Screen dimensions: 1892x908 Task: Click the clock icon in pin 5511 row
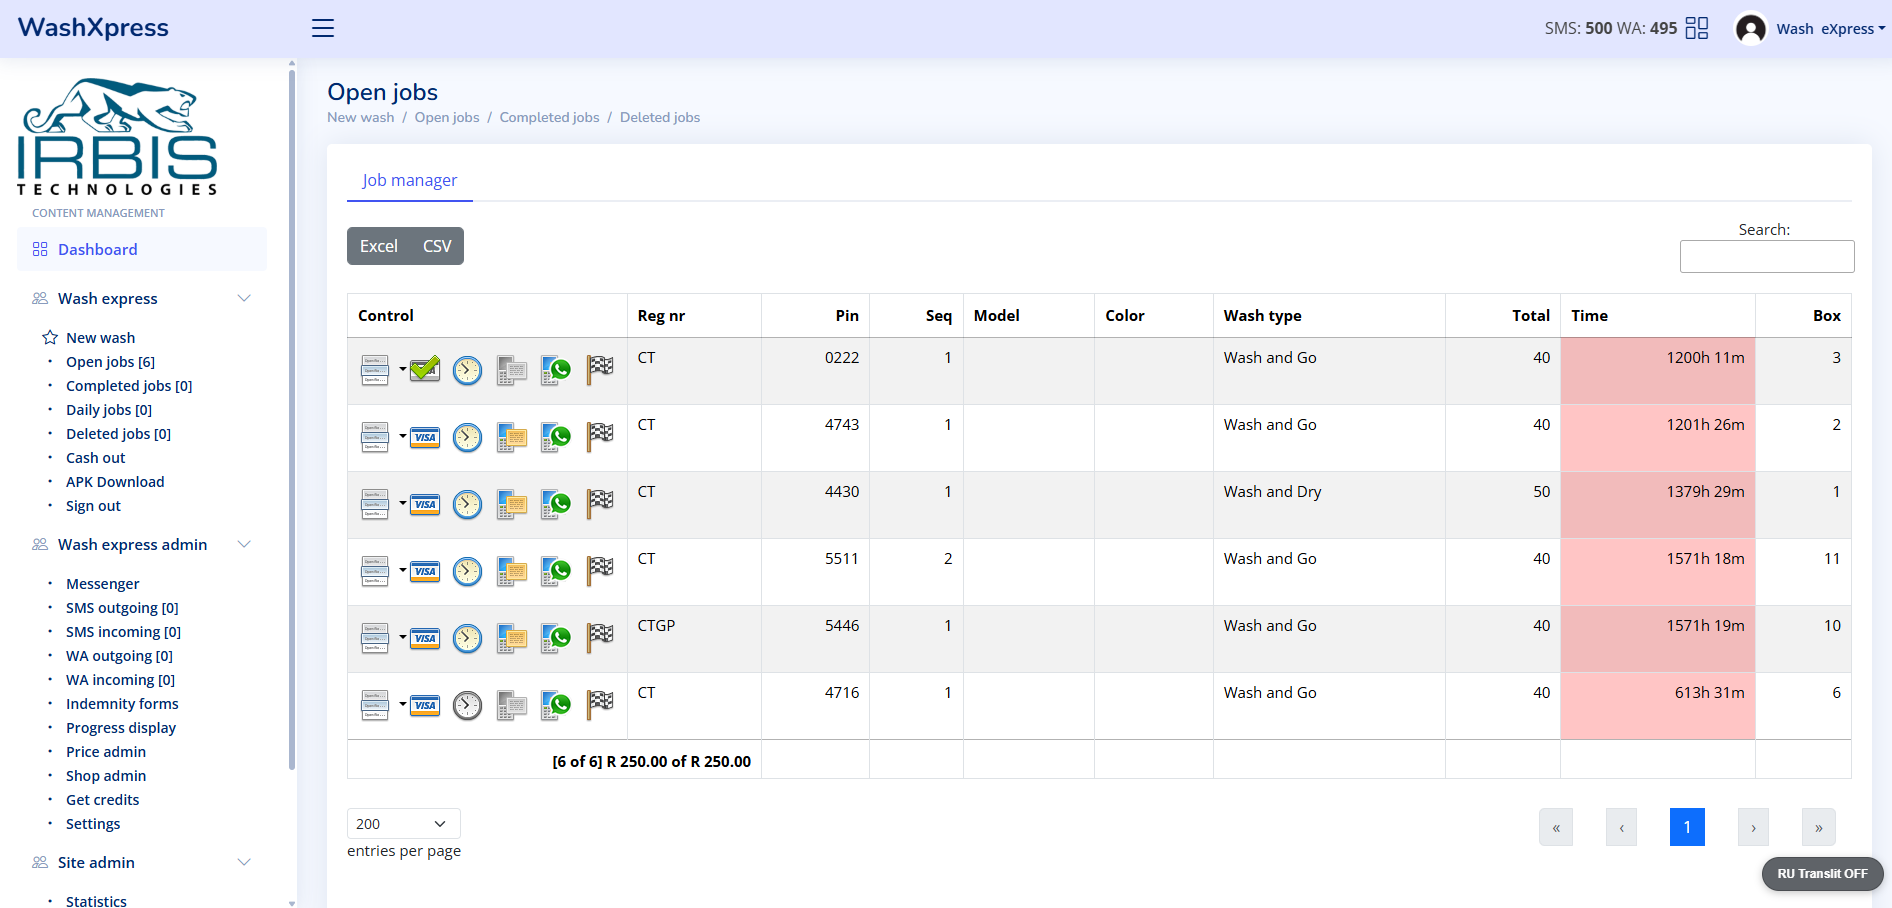tap(467, 571)
